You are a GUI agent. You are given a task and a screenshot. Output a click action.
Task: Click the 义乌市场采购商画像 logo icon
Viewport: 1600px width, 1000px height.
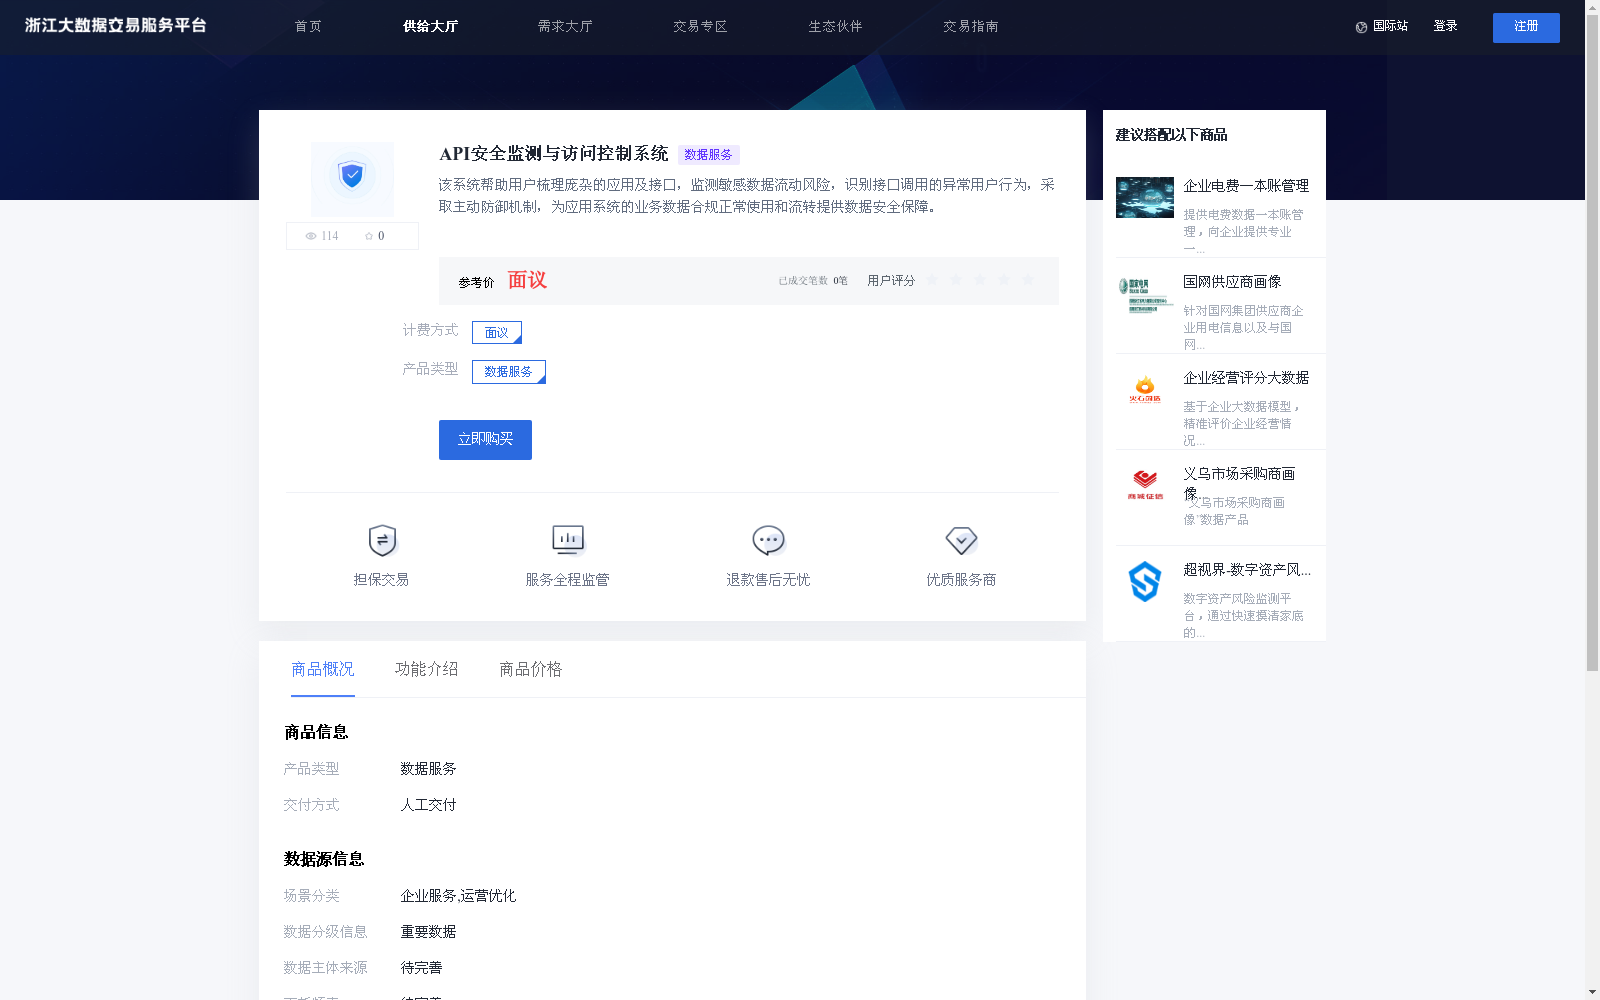click(1145, 485)
